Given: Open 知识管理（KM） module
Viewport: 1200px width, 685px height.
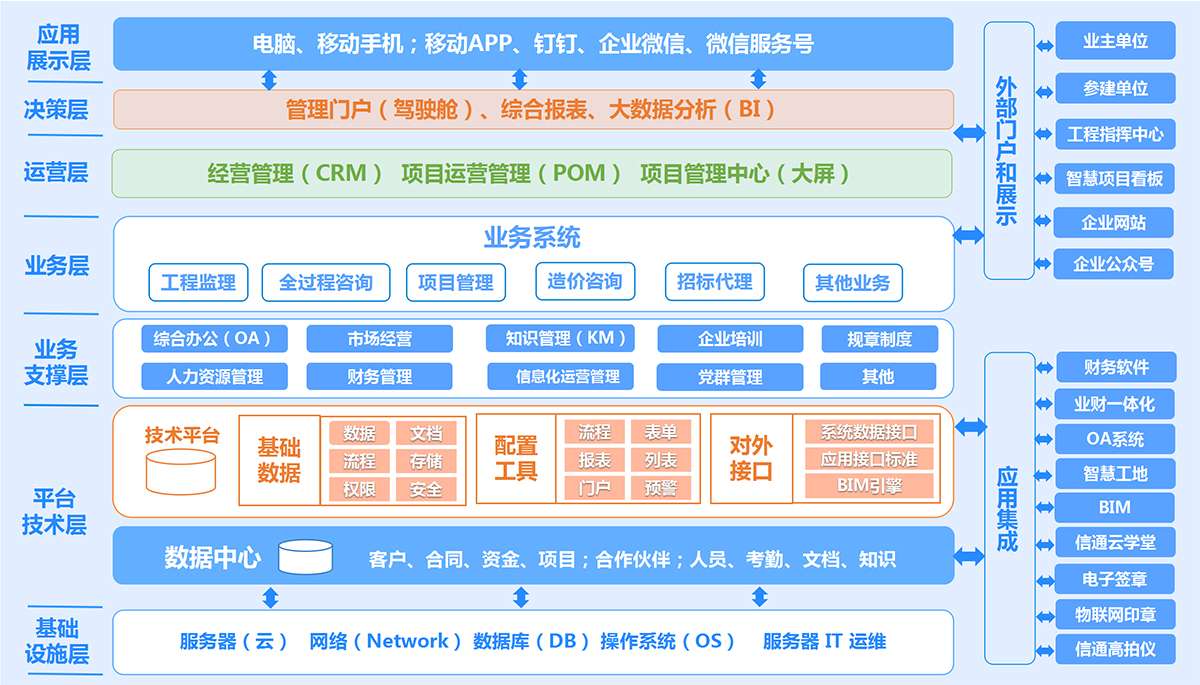Looking at the screenshot, I should 560,339.
